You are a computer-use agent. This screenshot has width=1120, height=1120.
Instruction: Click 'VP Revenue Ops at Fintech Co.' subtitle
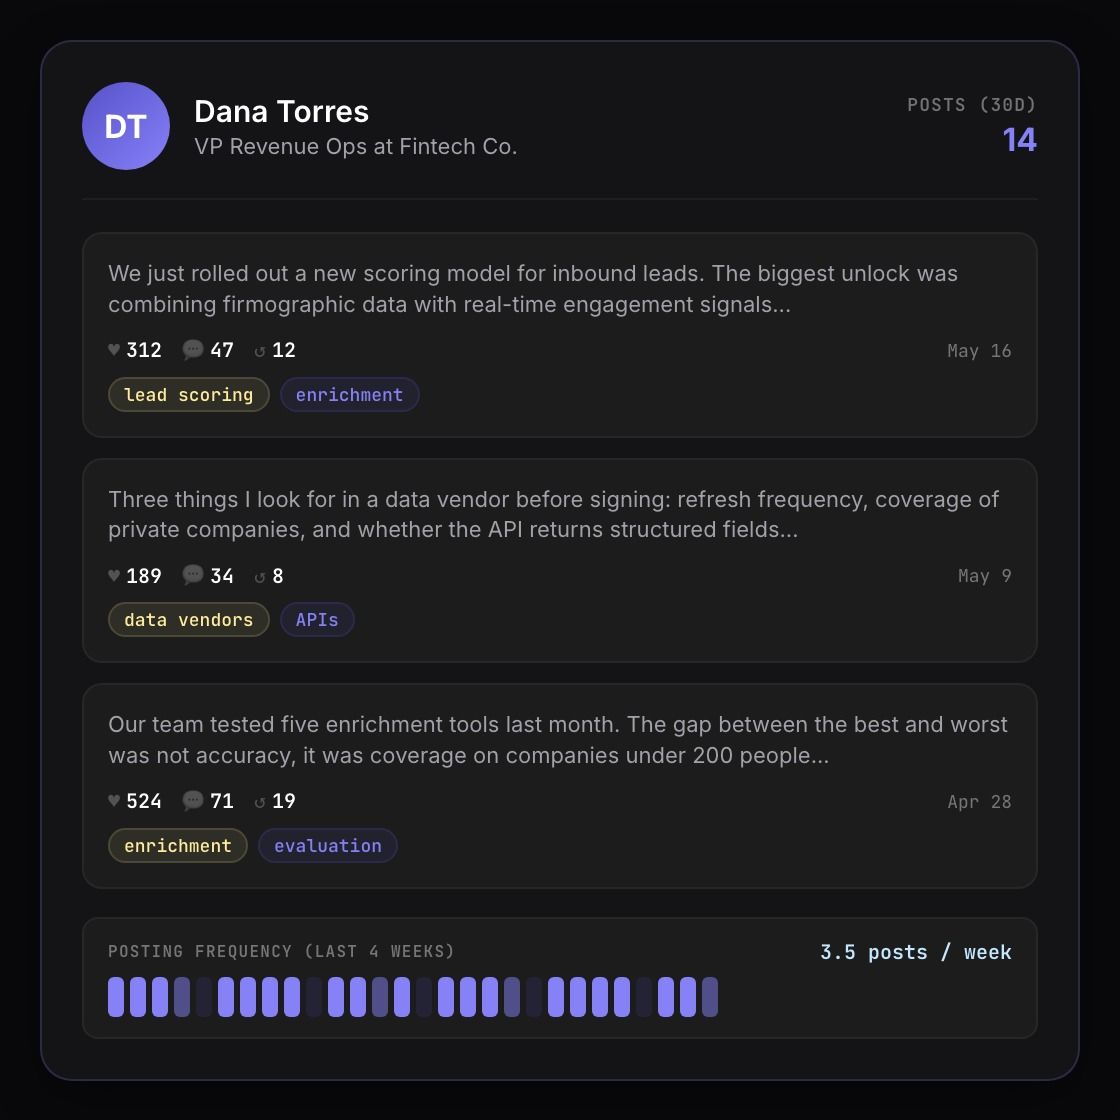point(356,146)
